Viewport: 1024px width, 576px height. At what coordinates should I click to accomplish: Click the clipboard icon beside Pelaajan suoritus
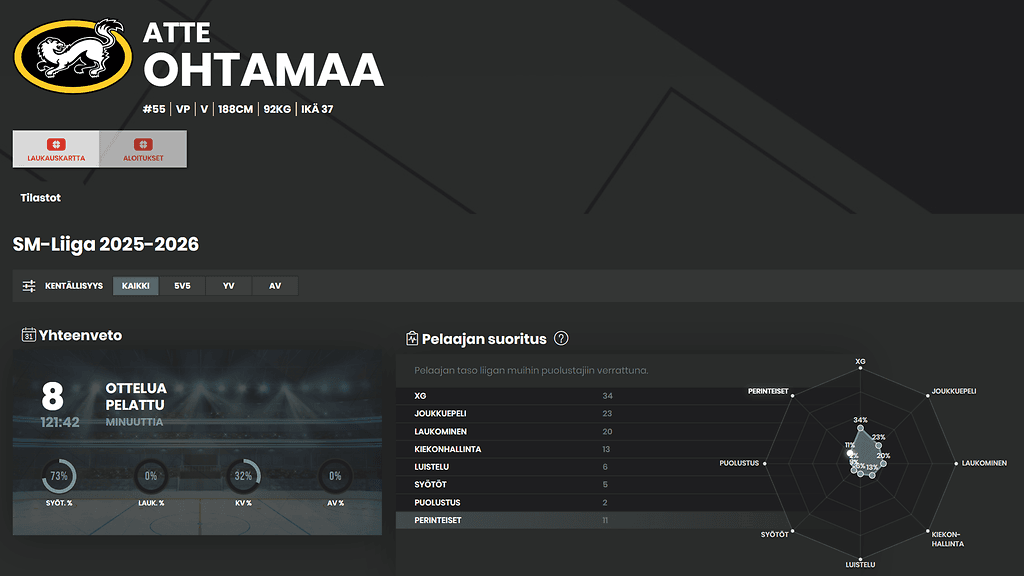[x=412, y=338]
